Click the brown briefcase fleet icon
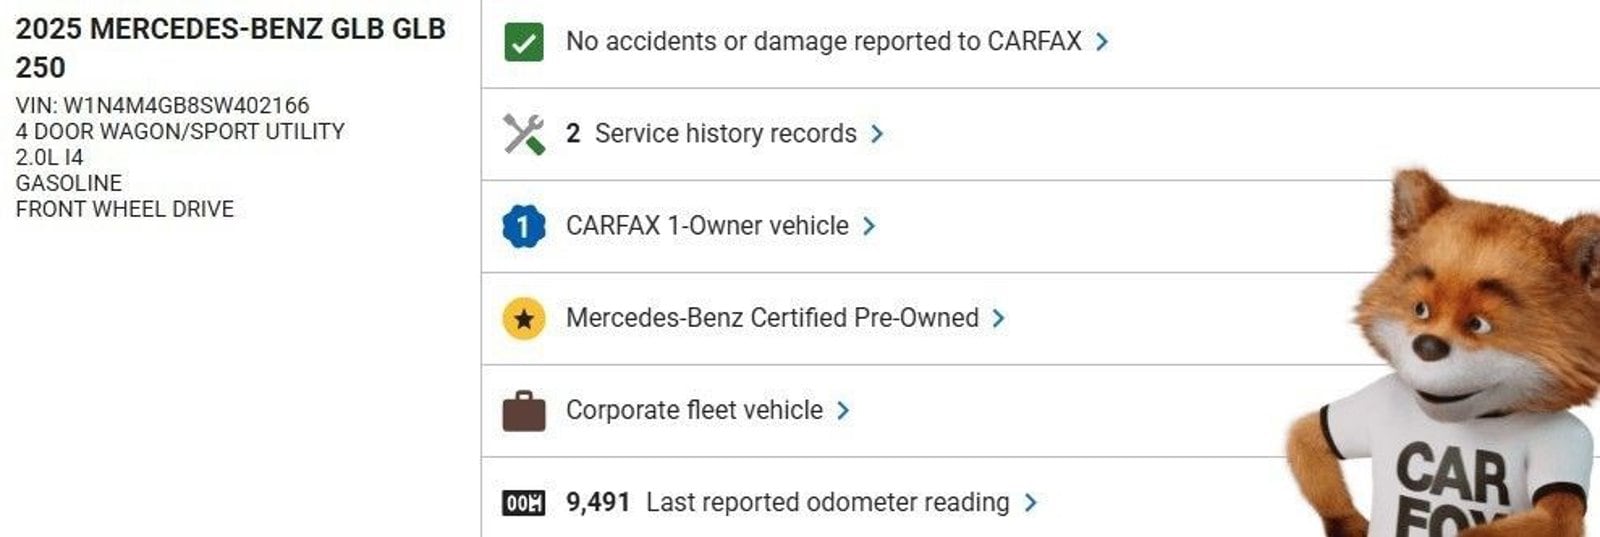 (x=524, y=411)
